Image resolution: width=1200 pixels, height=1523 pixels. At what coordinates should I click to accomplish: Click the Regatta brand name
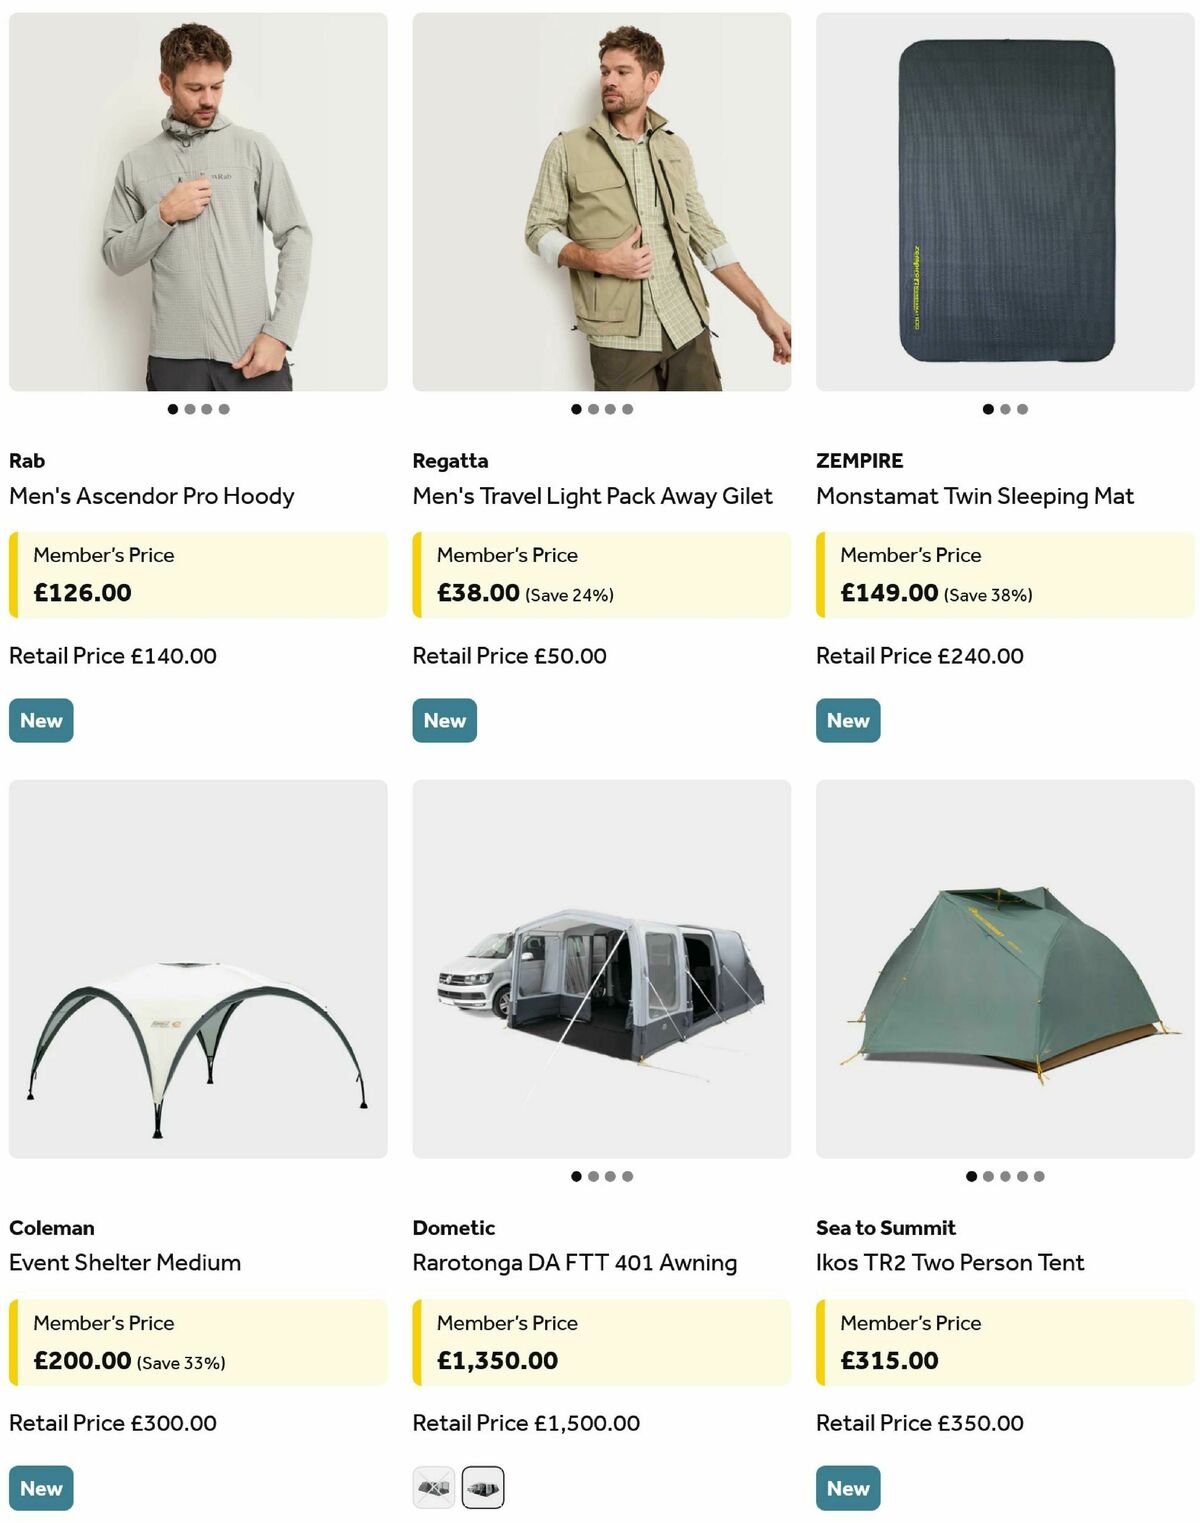click(x=450, y=461)
